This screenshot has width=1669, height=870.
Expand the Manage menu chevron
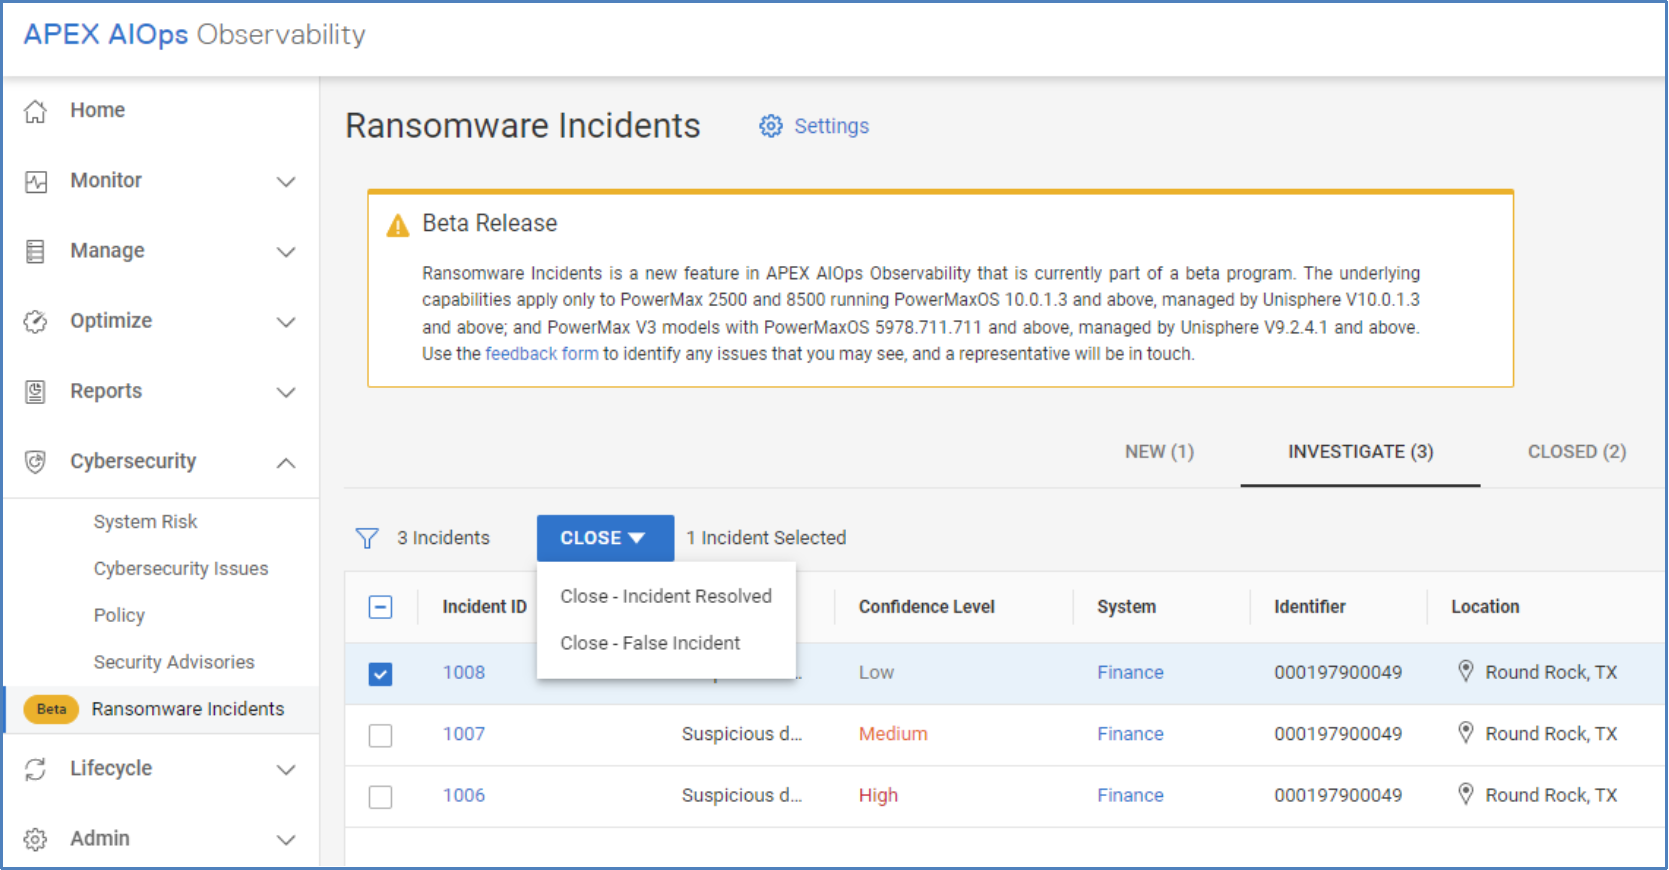pyautogui.click(x=286, y=252)
